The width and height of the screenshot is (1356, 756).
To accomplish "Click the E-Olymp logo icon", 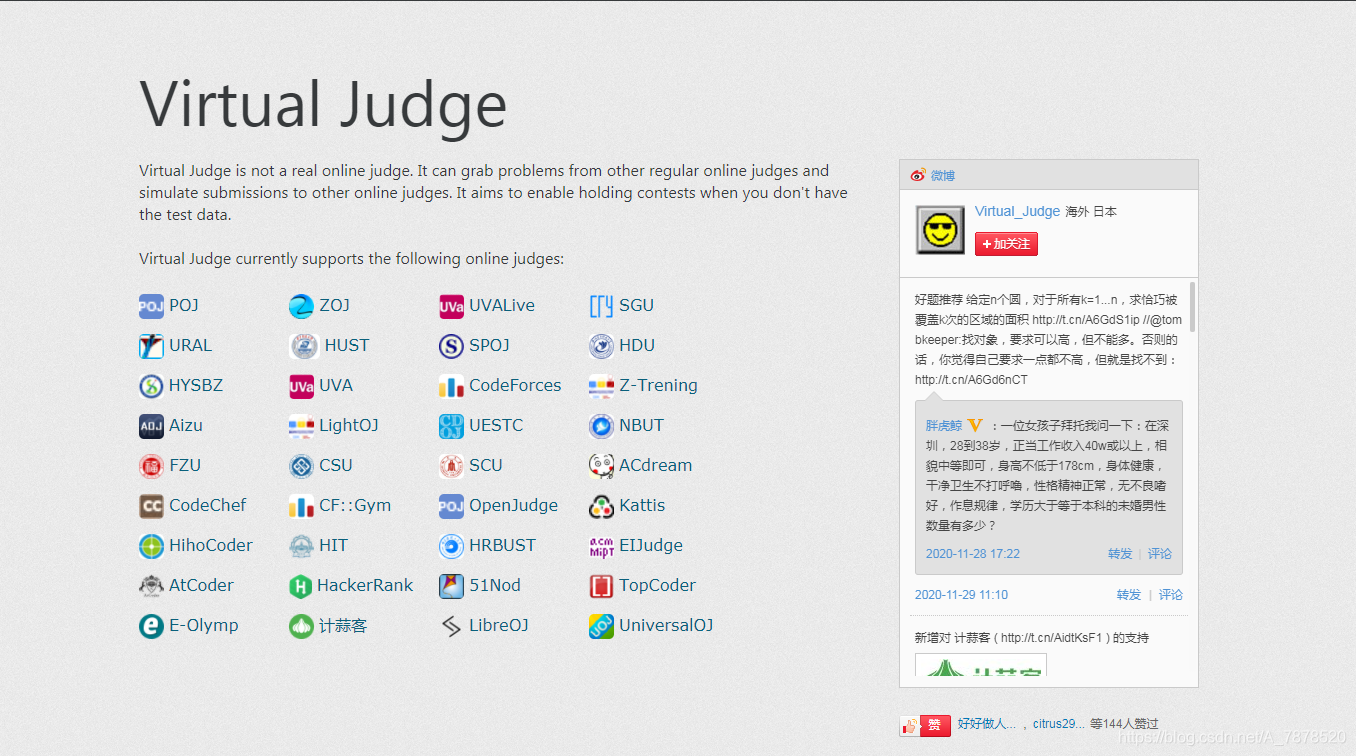I will 151,626.
